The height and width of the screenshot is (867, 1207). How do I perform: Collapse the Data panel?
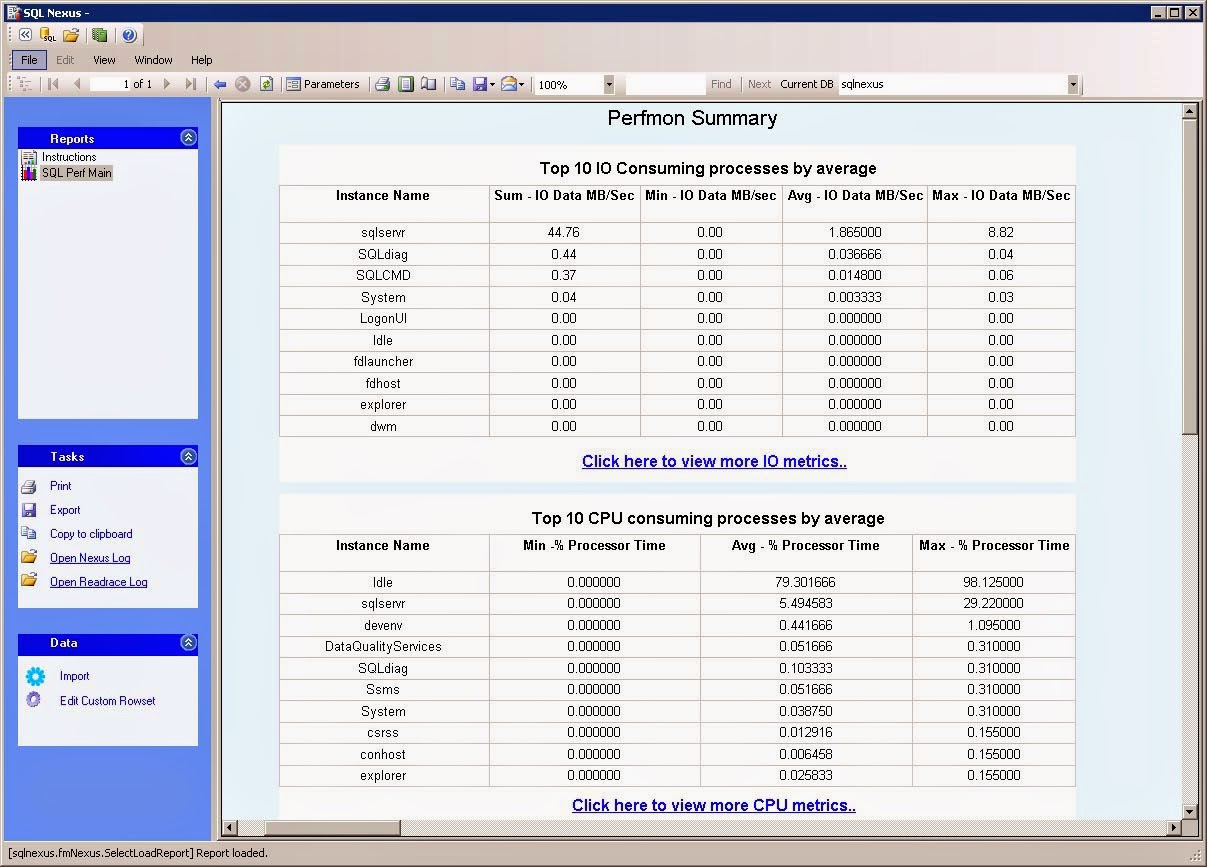click(188, 643)
